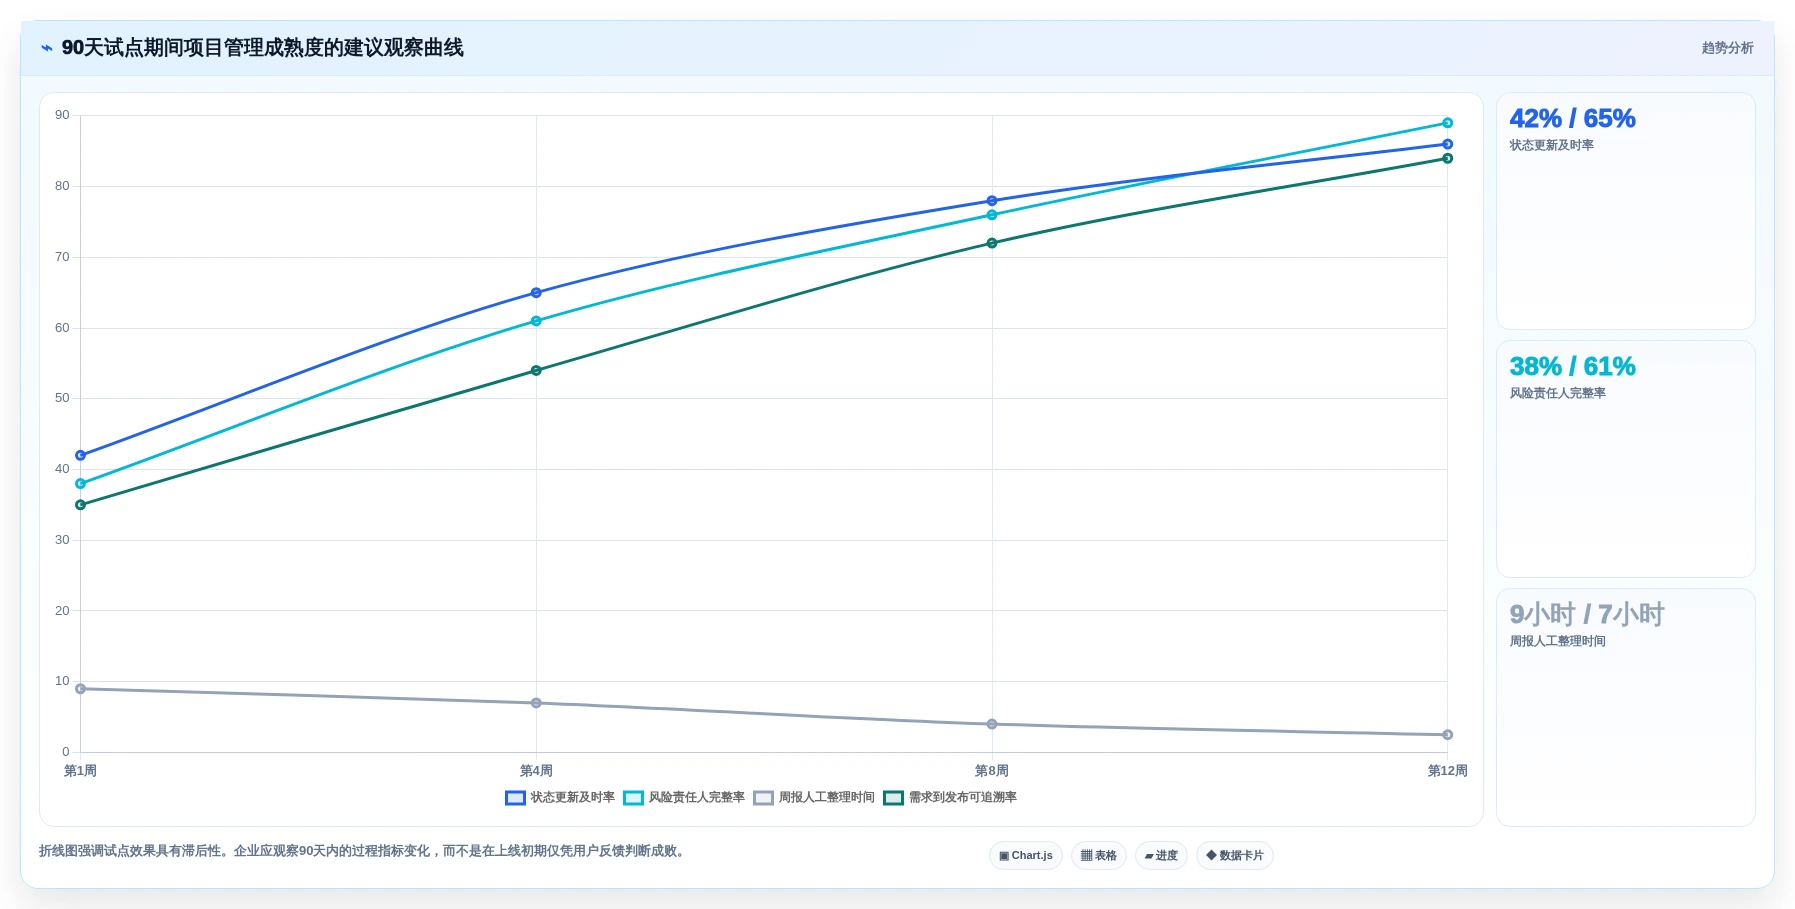This screenshot has height=909, width=1795.
Task: Click the cyan 风险责任人完整率 point at 第4周
Action: click(x=536, y=321)
